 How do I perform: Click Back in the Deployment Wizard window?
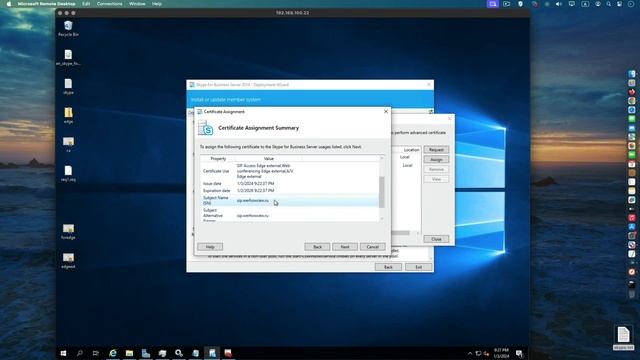388,267
